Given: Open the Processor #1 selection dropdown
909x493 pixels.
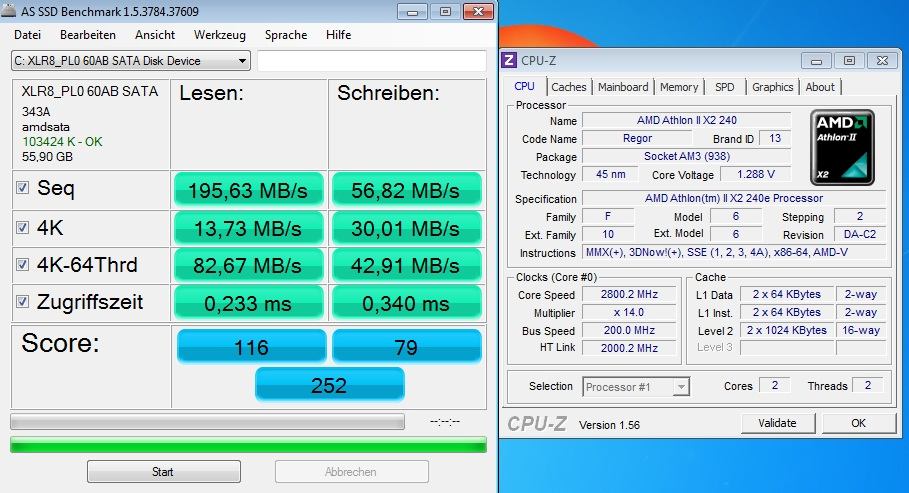Looking at the screenshot, I should (x=636, y=387).
